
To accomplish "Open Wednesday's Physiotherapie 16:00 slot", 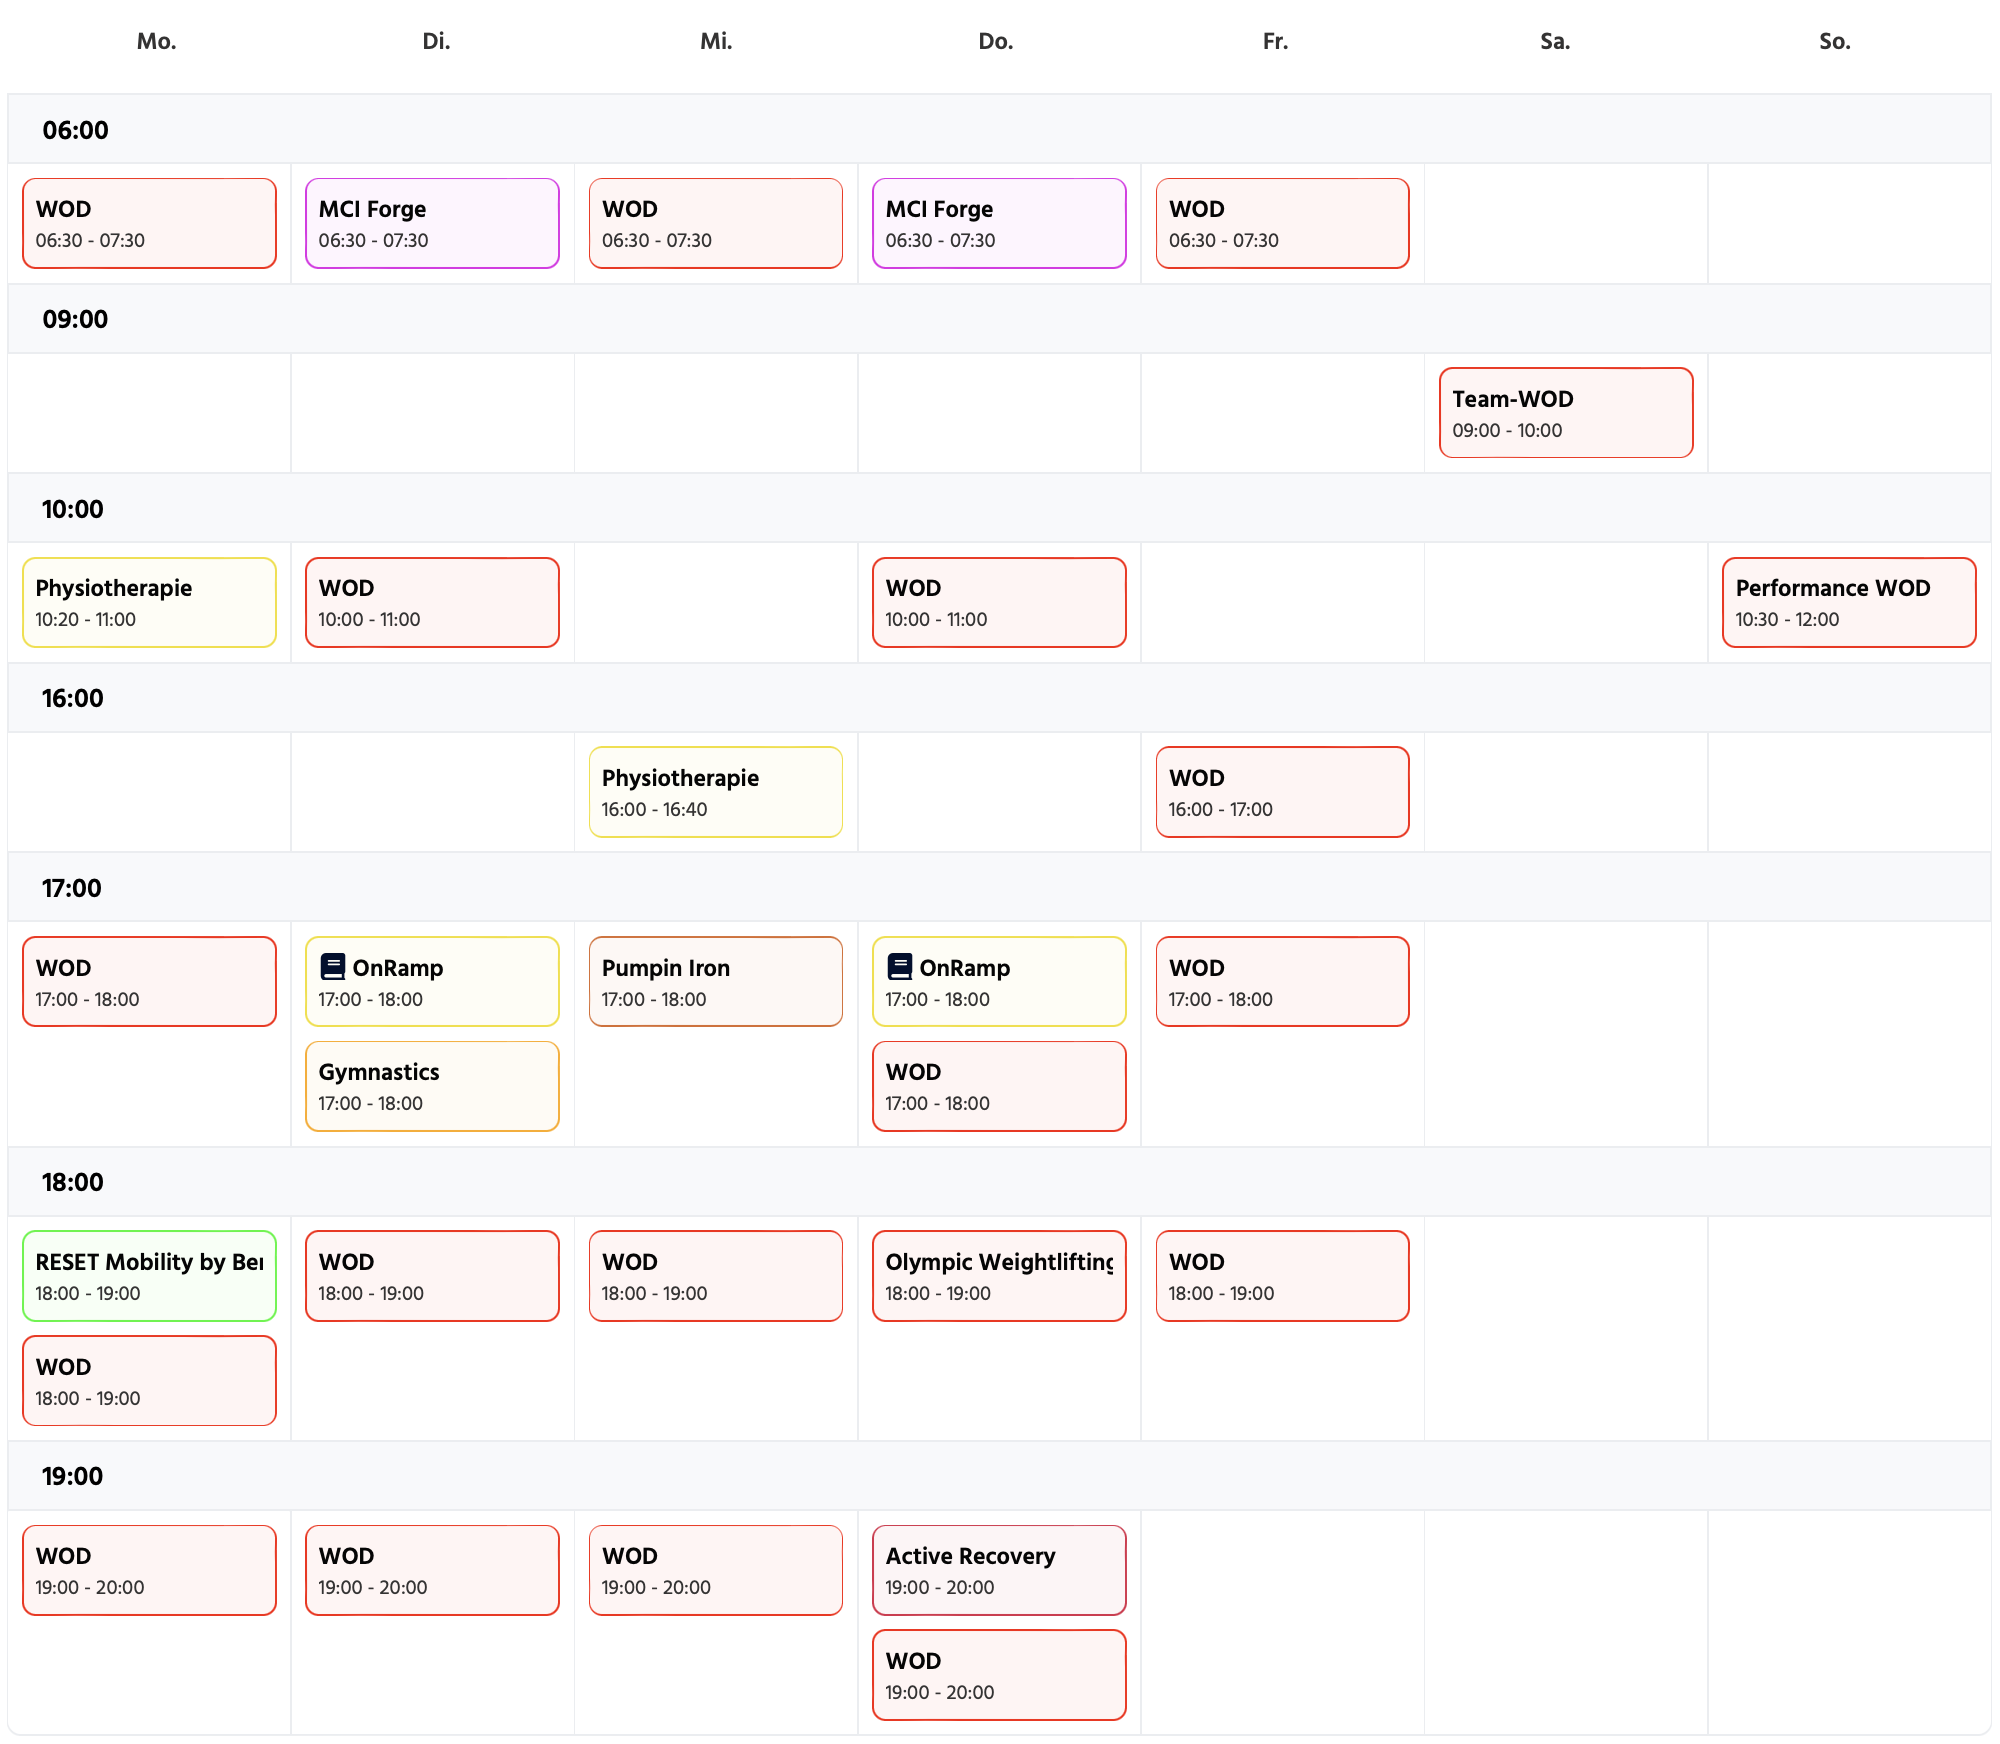I will point(715,792).
